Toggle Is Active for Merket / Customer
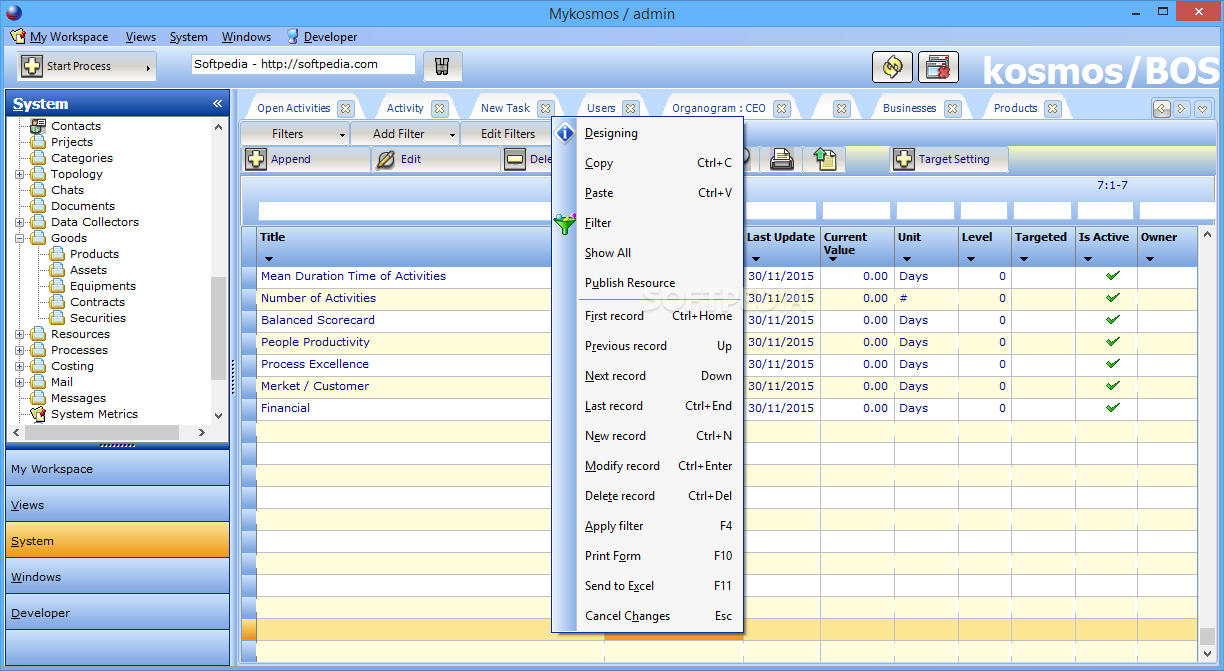The width and height of the screenshot is (1224, 671). [x=1113, y=385]
